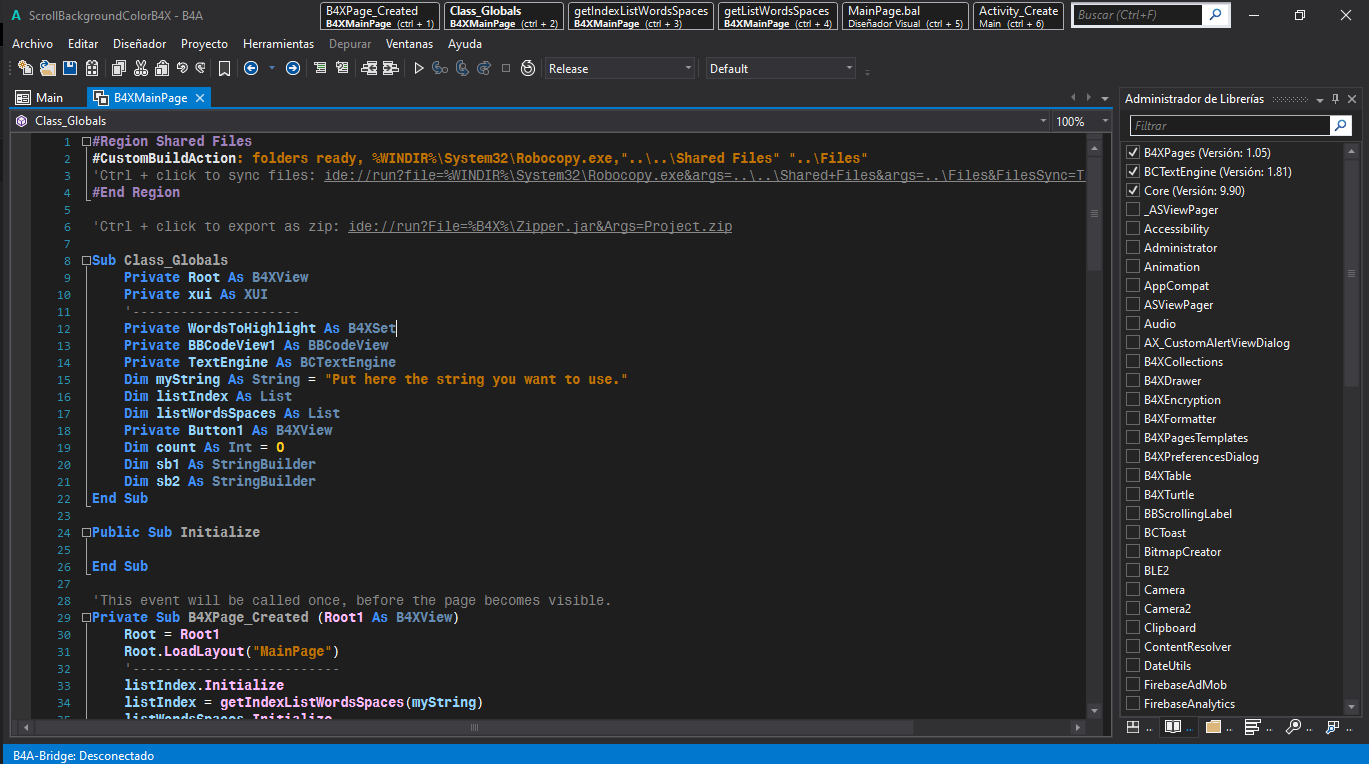Jump to getListWordsSpaces recent sub button
This screenshot has width=1369, height=764.
click(778, 16)
